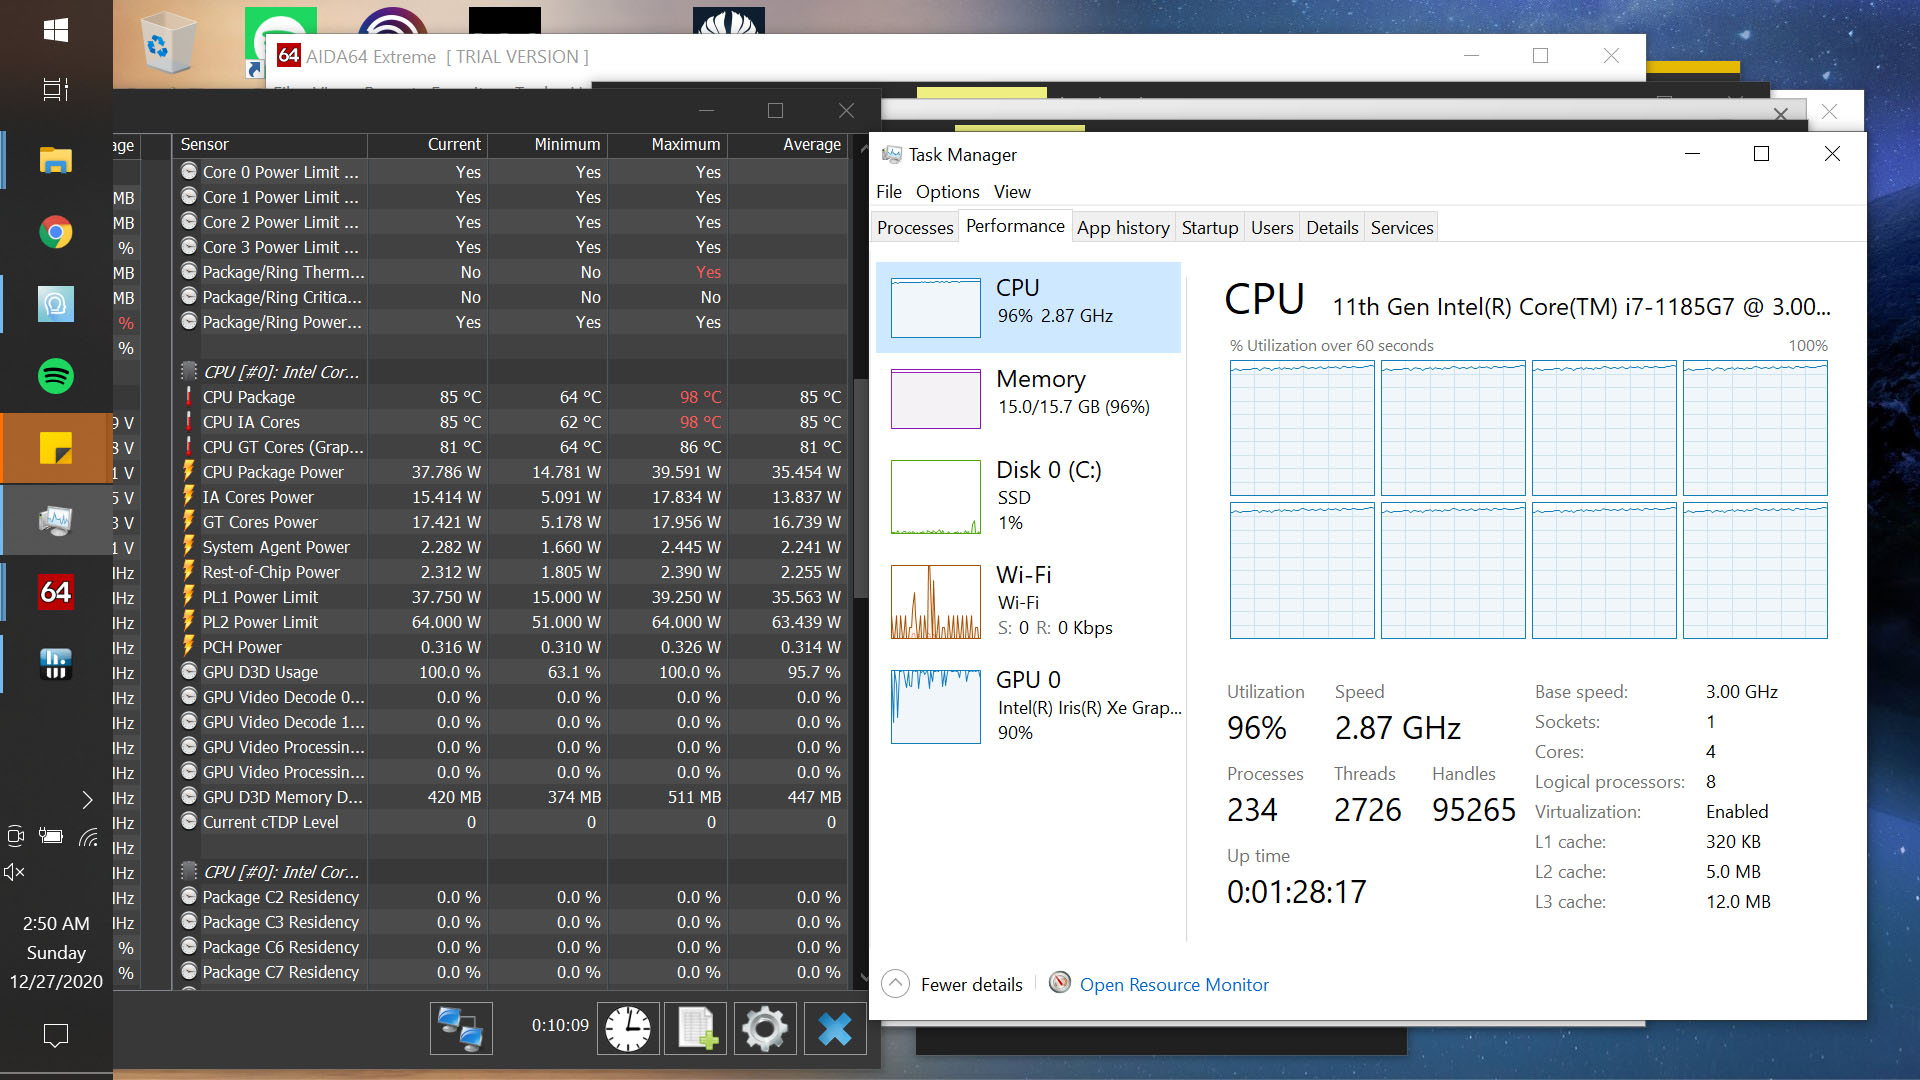
Task: Select the PCH Power row
Action: pyautogui.click(x=510, y=647)
